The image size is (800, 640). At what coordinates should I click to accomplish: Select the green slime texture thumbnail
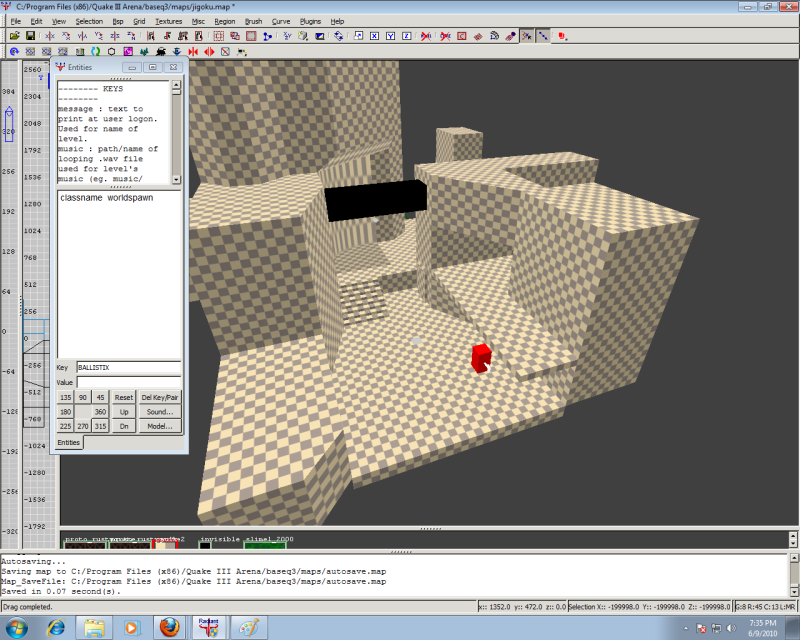click(x=264, y=545)
